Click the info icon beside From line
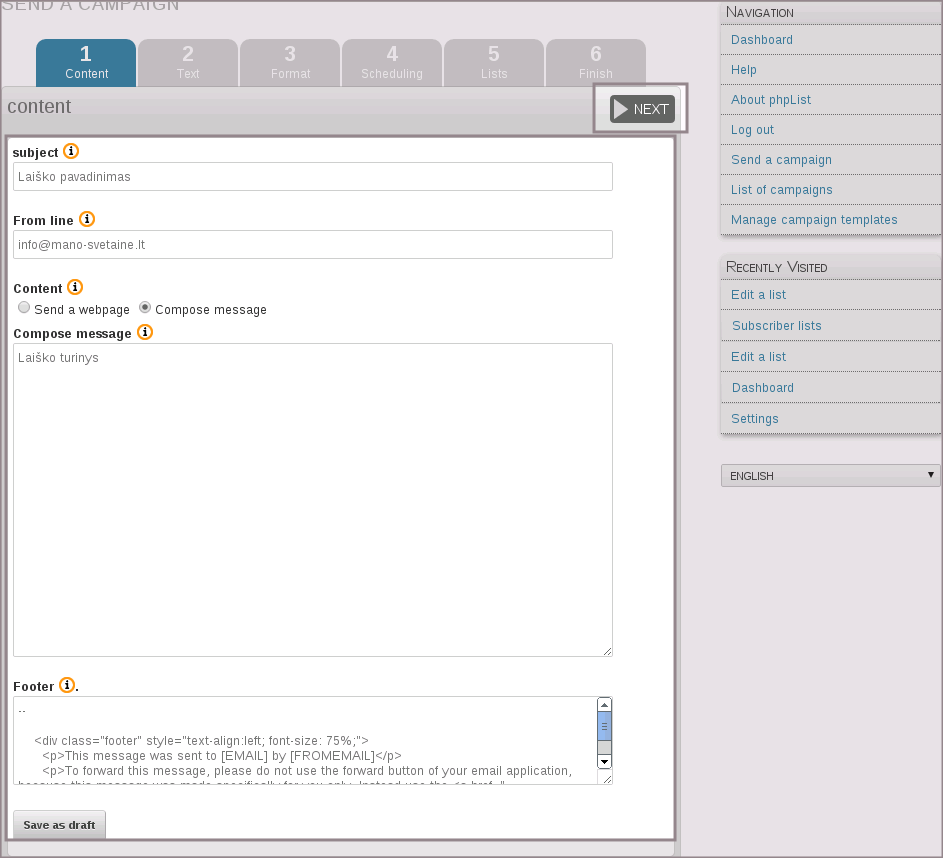Viewport: 943px width, 858px height. (87, 219)
